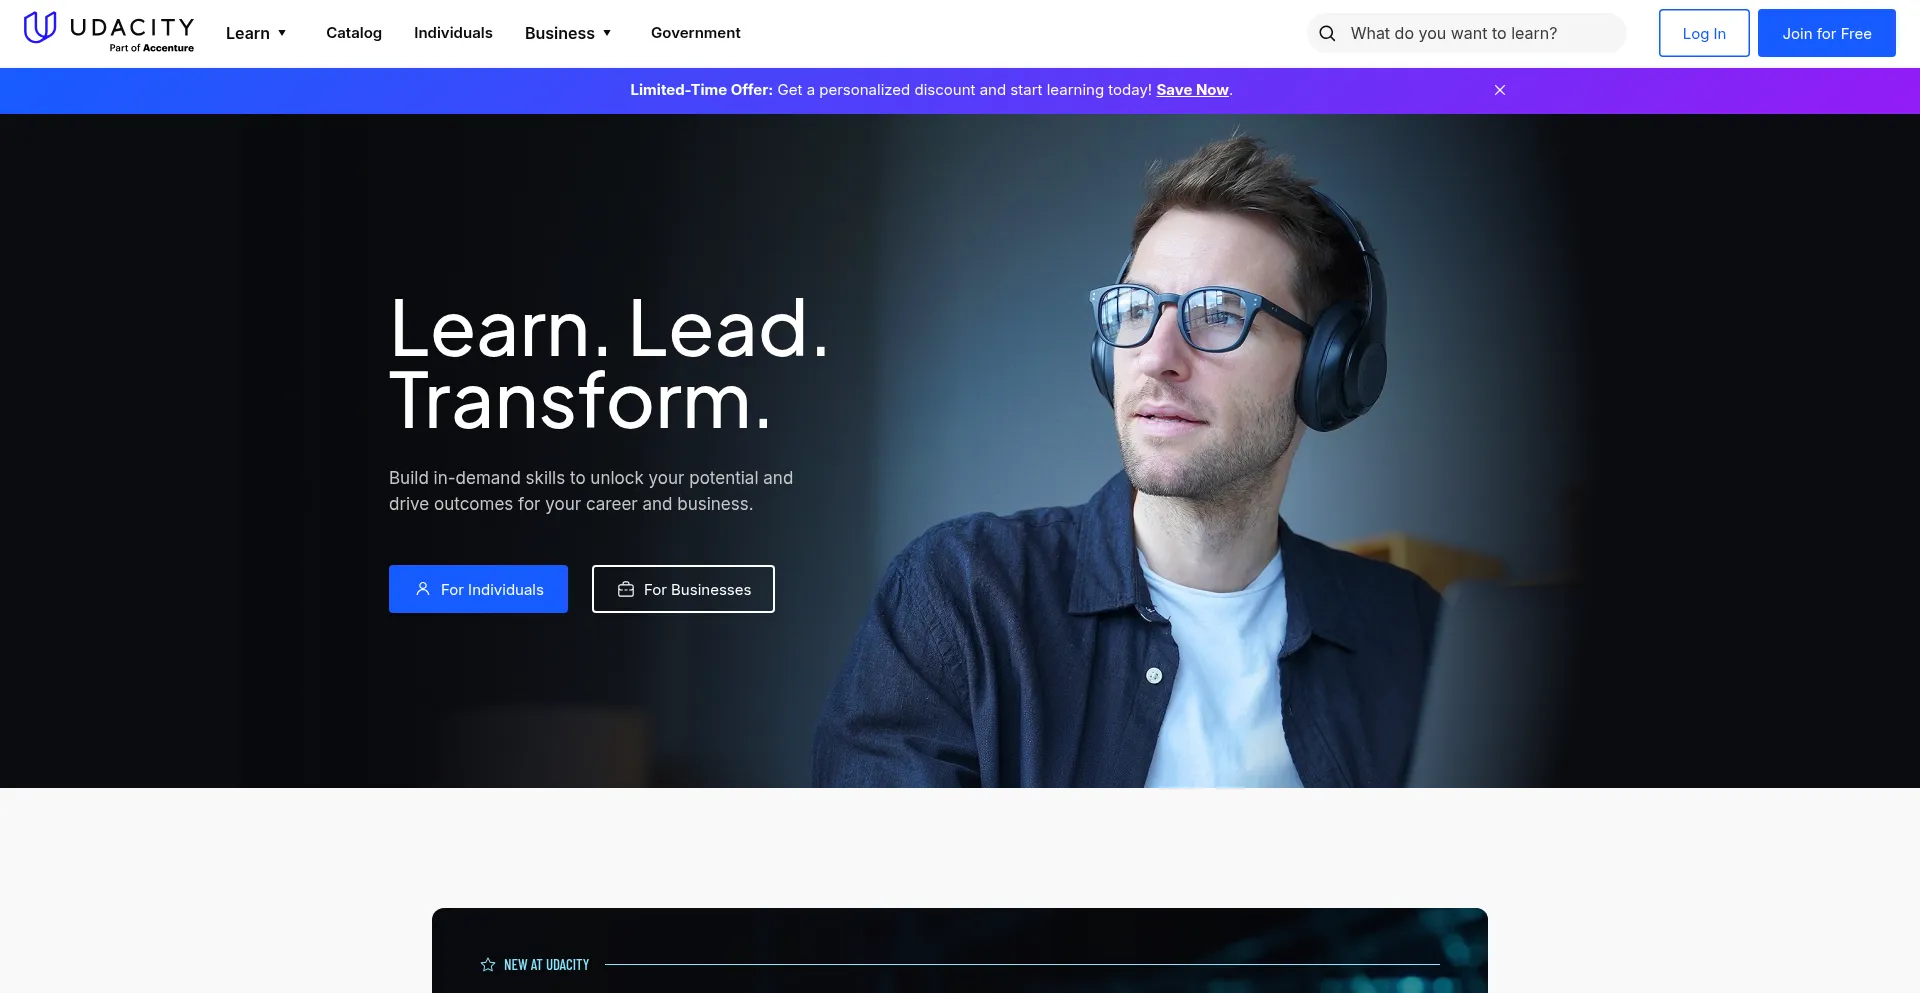Click the star icon beside NEW AT UDACITY

point(487,964)
